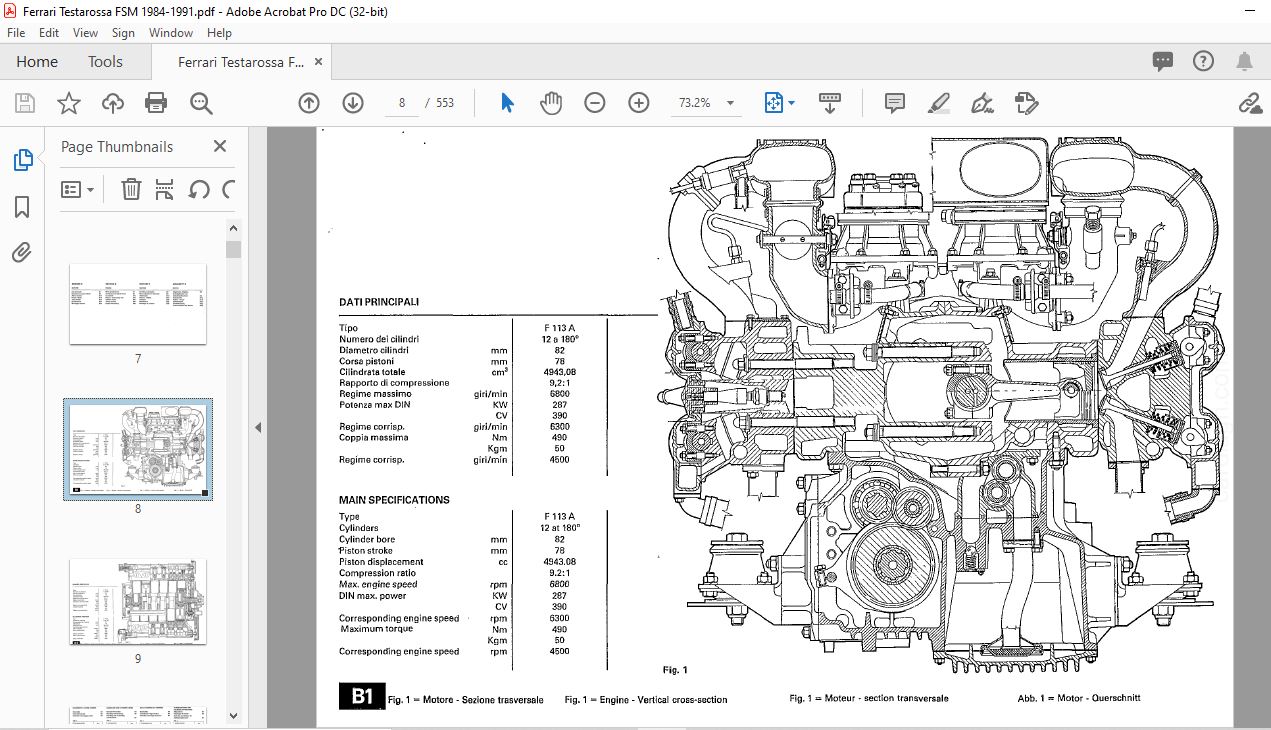Click "Fig. 1 = Moteur - section transversale" caption

[869, 698]
